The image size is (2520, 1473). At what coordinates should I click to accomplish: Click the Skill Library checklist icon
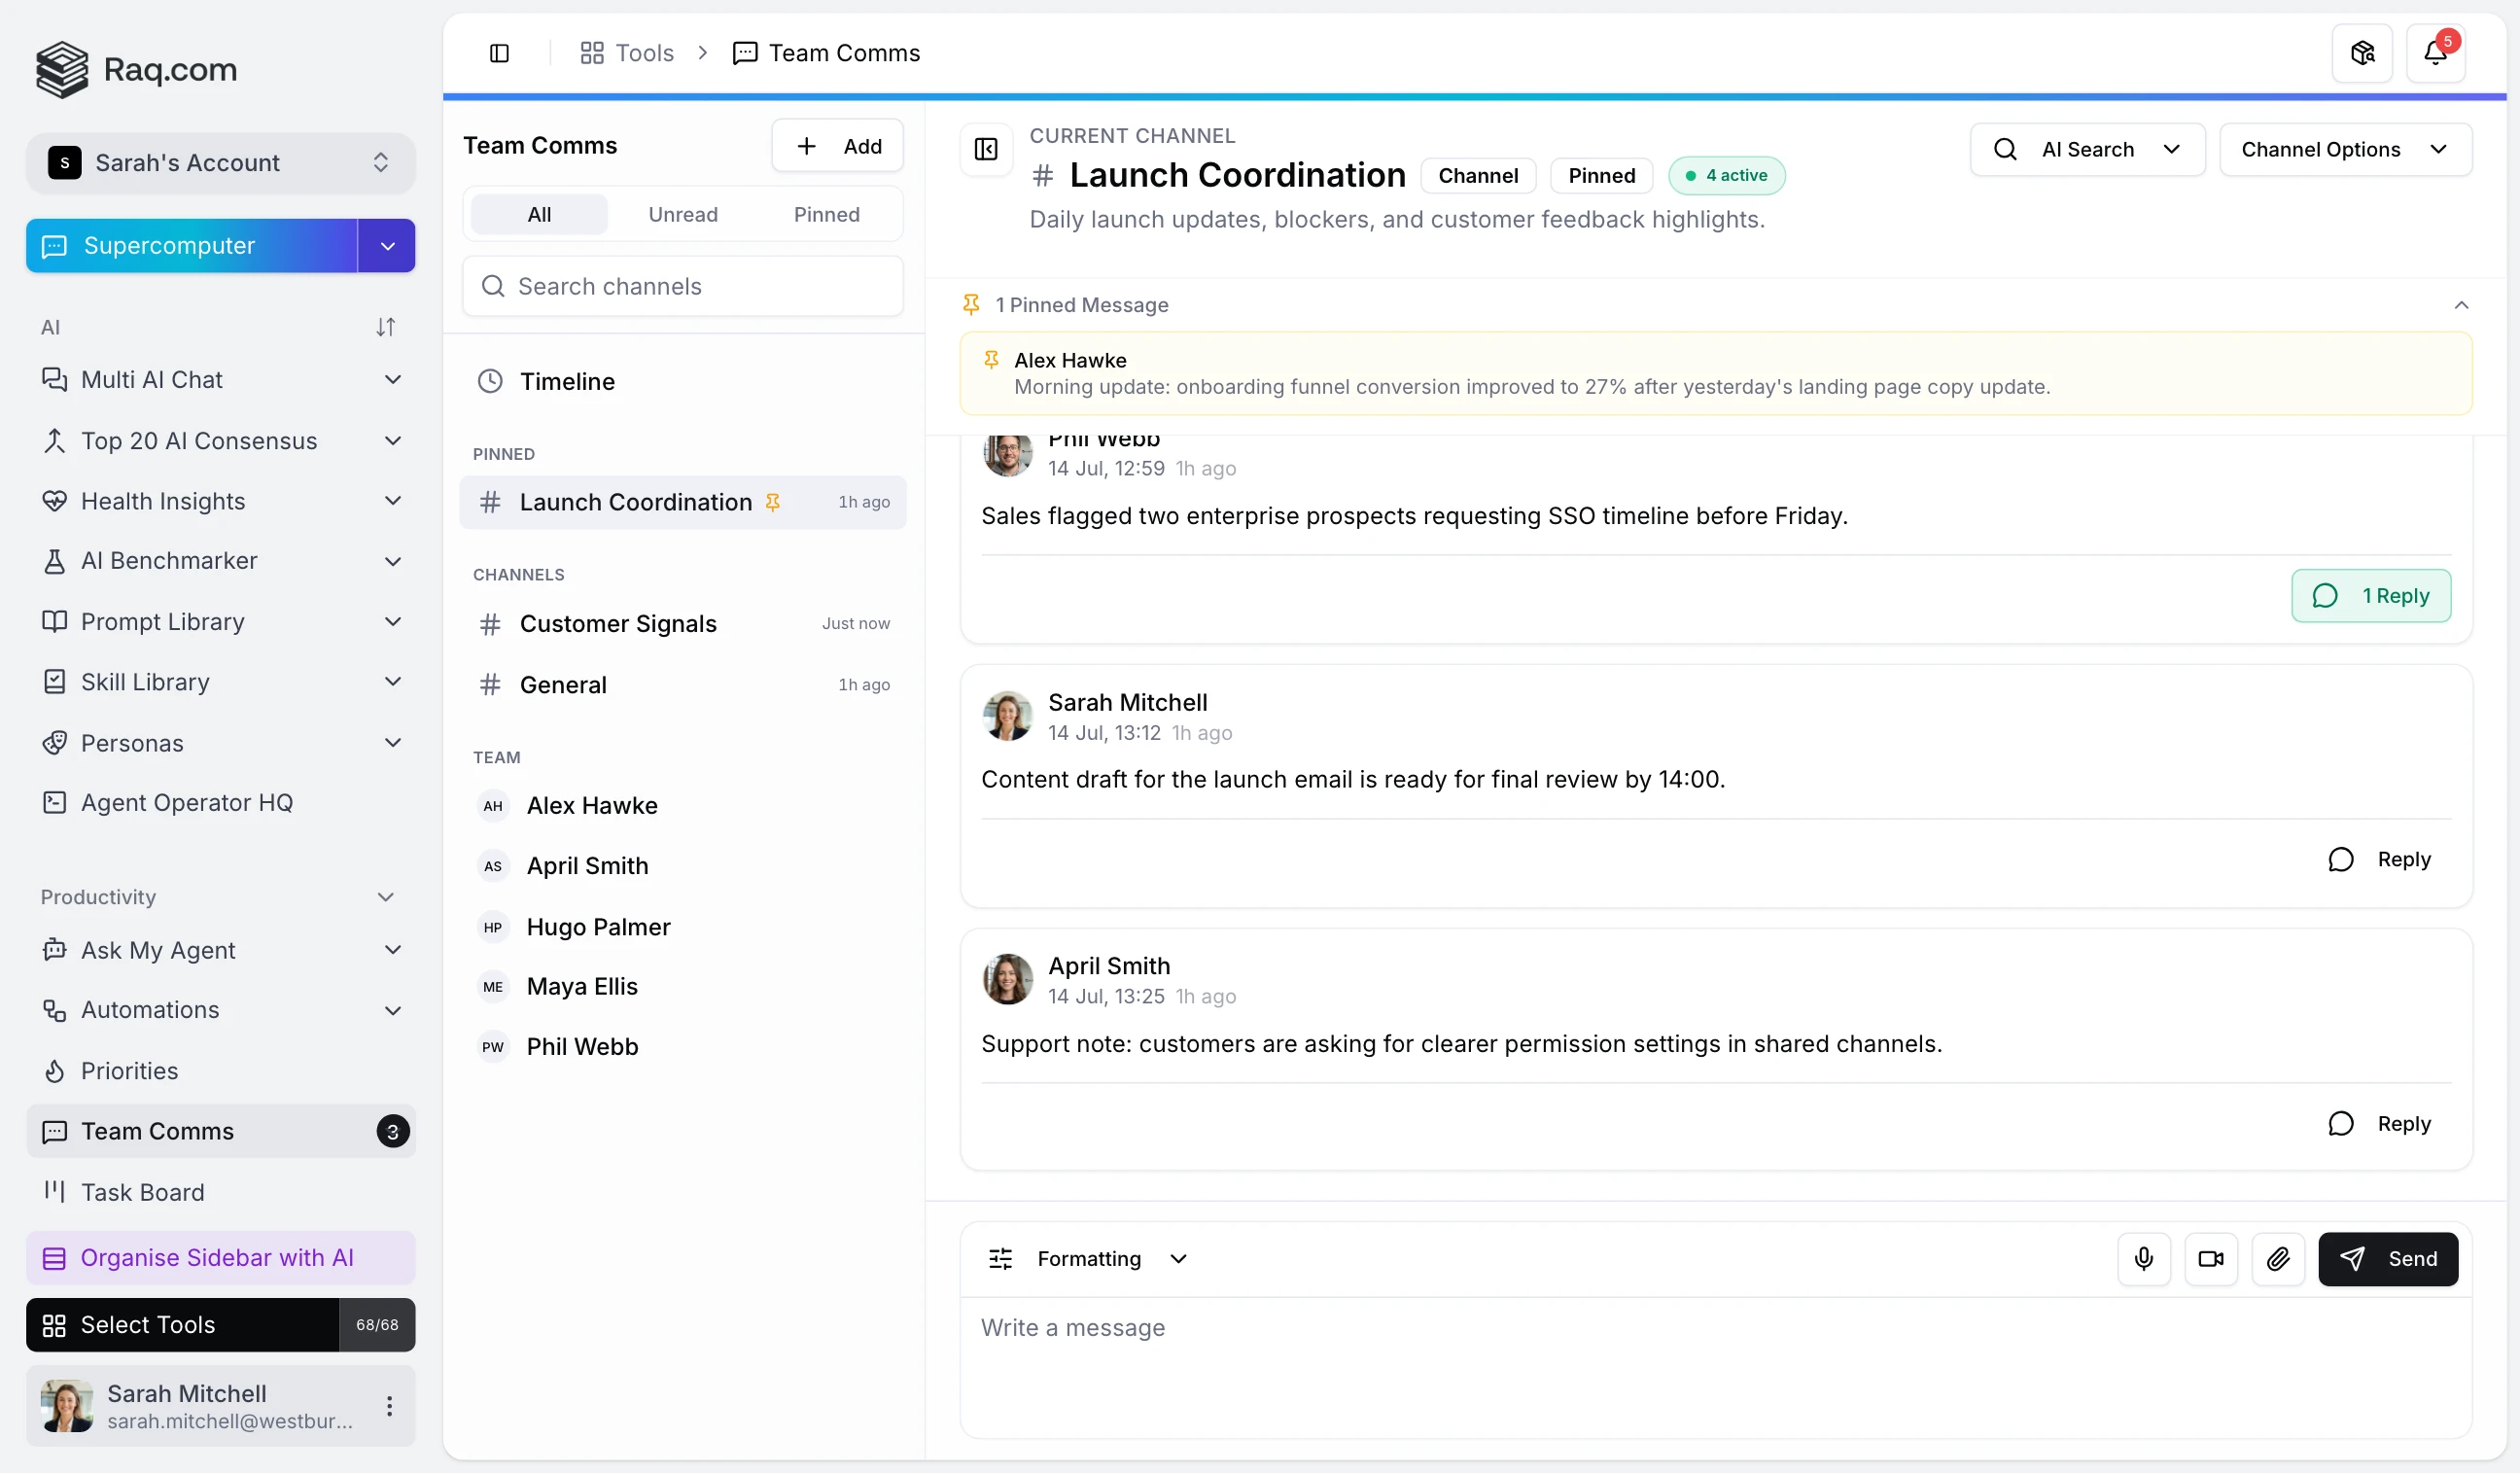[x=54, y=681]
